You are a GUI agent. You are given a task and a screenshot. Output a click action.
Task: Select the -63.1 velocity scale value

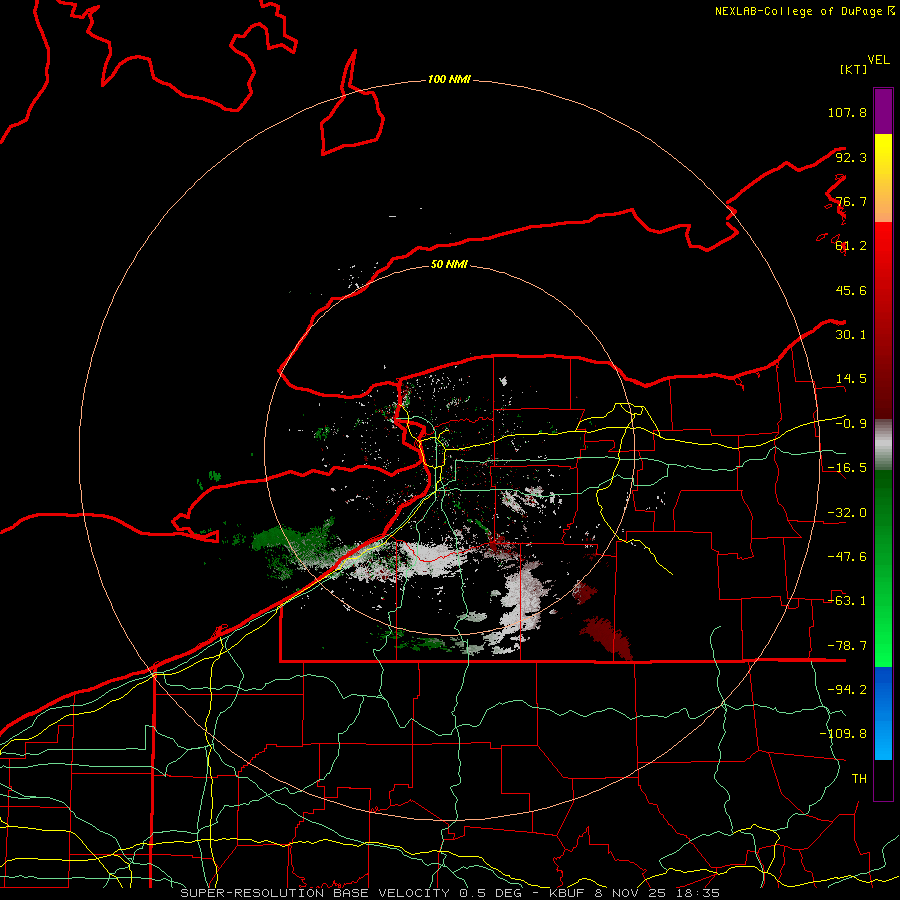pyautogui.click(x=847, y=601)
